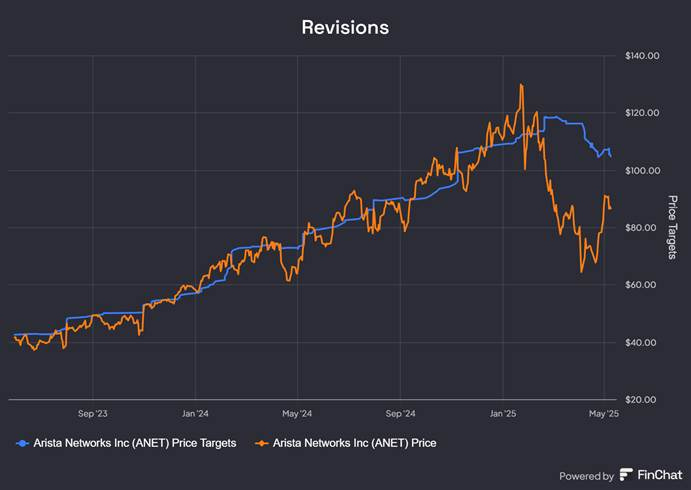Screen dimensions: 691x490
Task: Click the 'Revisions' chart title
Action: coord(346,27)
